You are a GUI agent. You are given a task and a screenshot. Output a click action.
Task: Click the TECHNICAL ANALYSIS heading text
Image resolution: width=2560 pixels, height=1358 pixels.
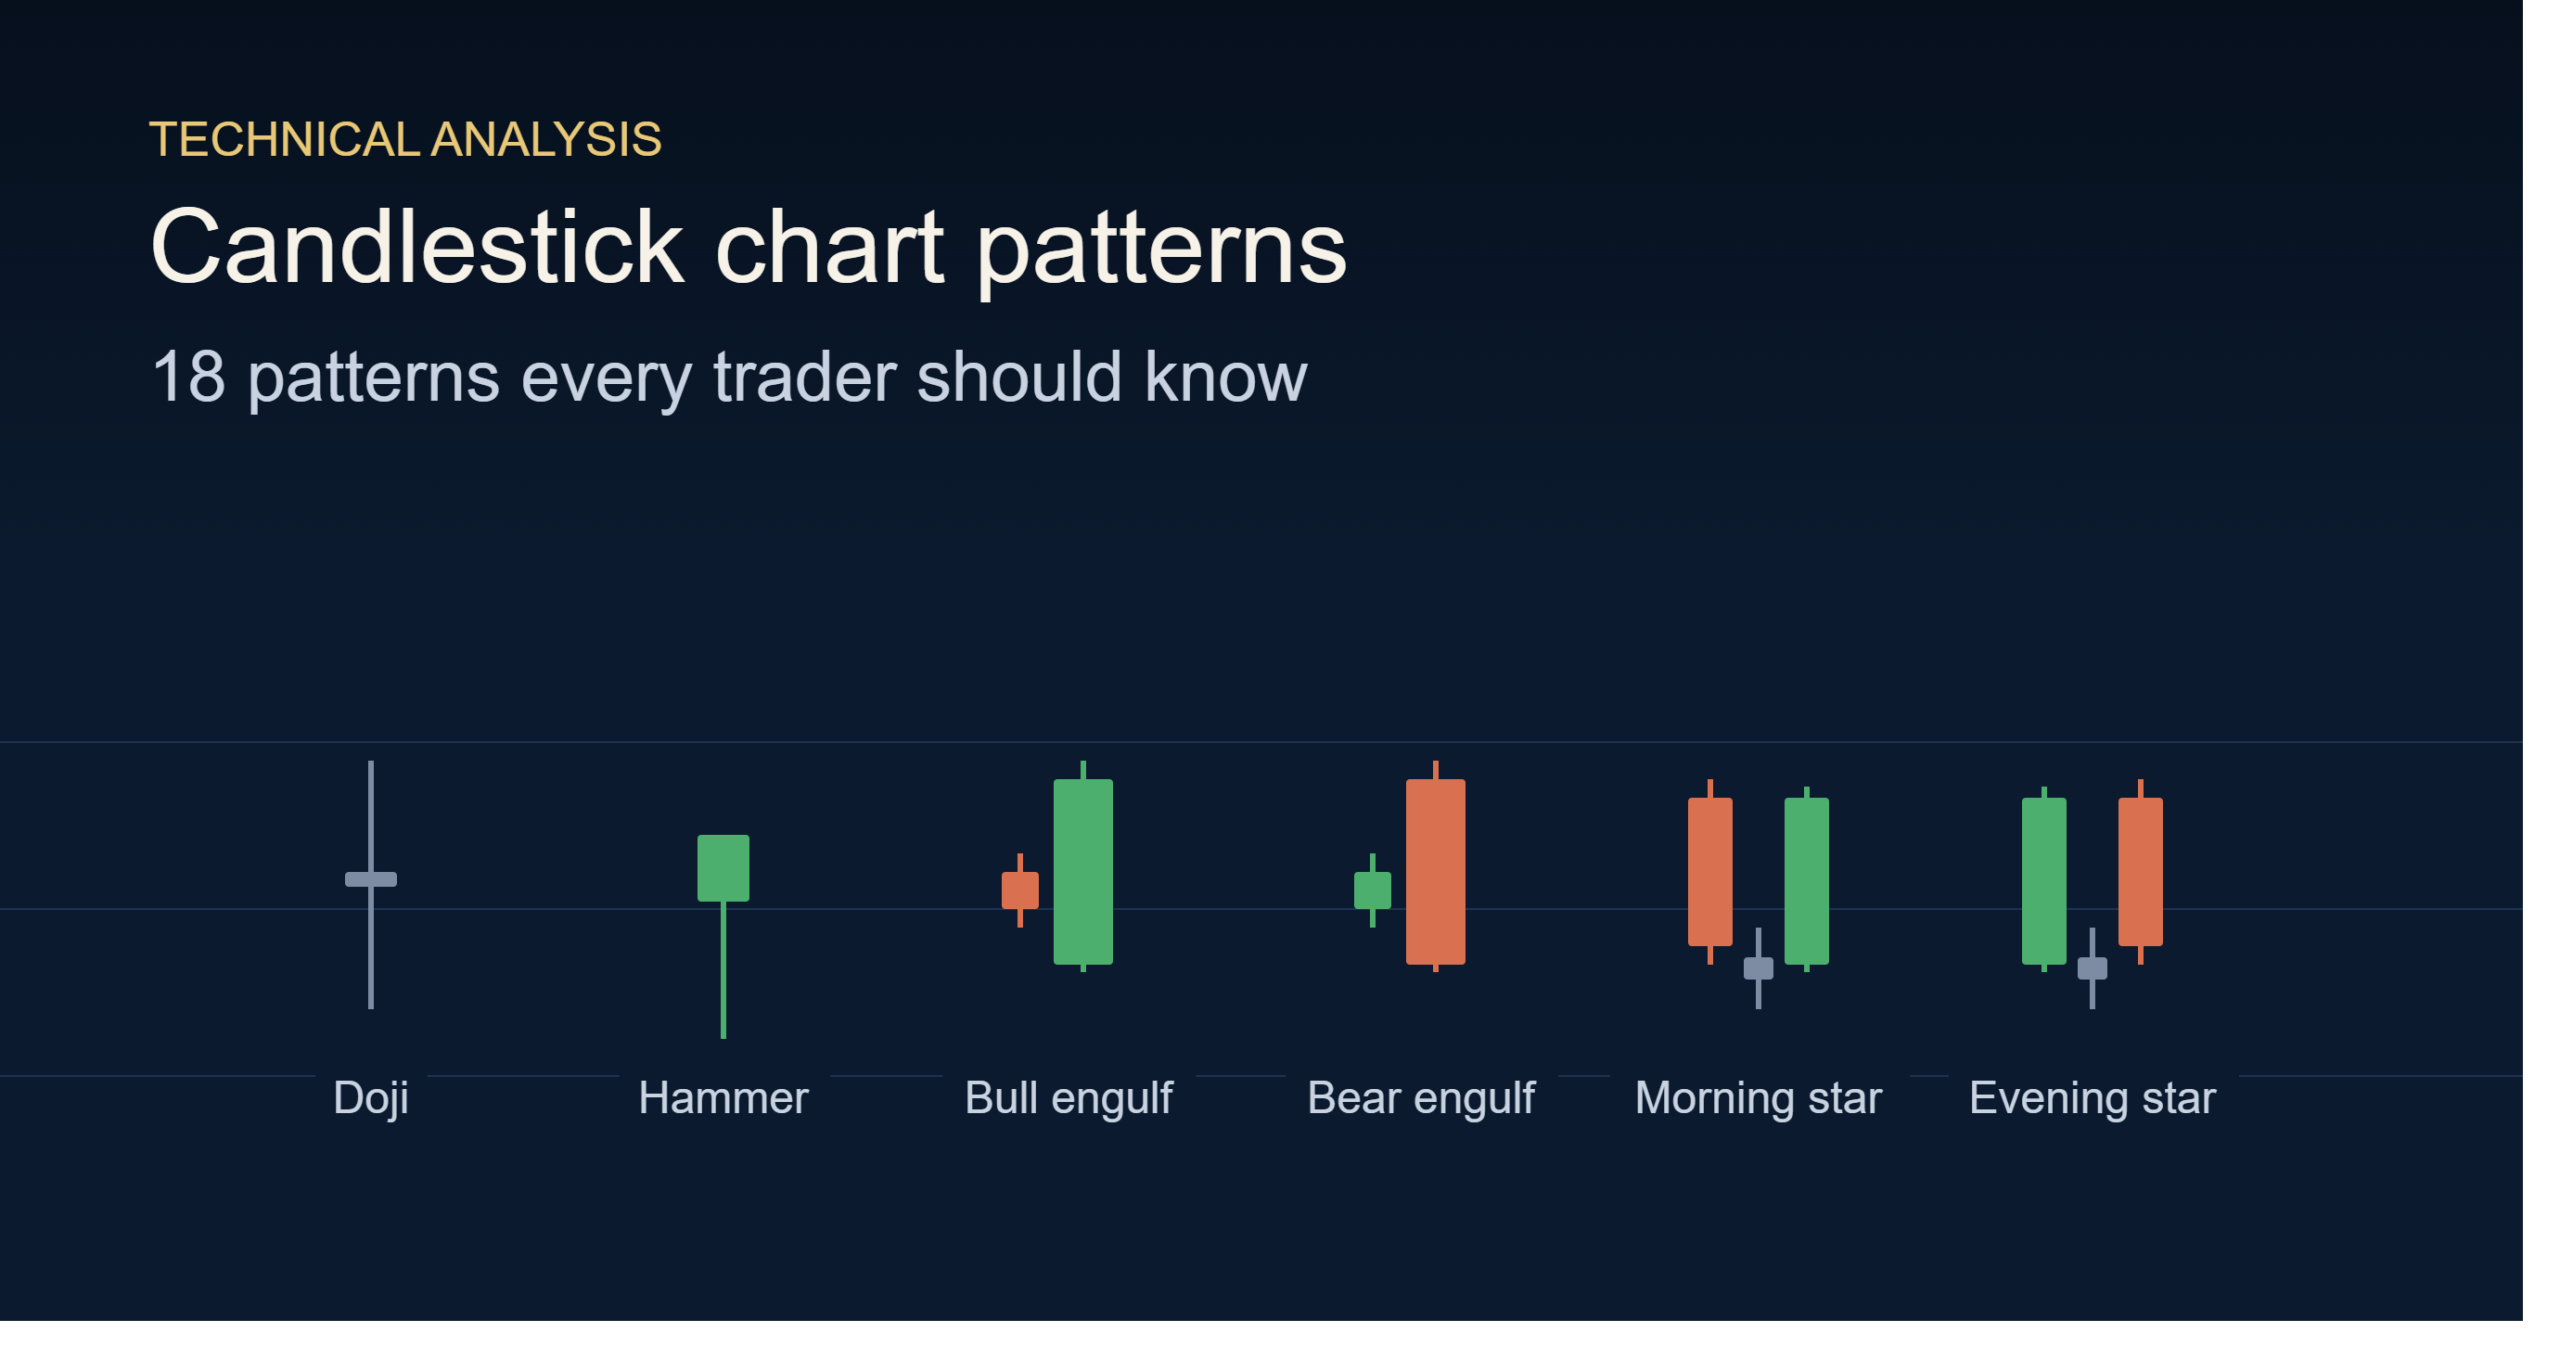(x=405, y=139)
